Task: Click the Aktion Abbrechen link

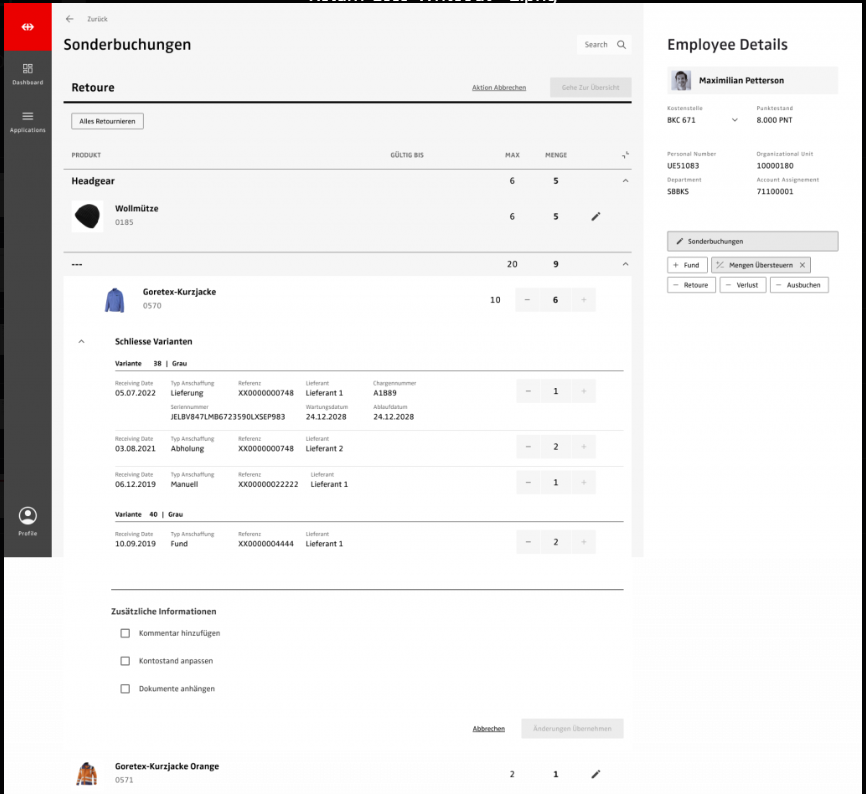Action: click(x=499, y=88)
